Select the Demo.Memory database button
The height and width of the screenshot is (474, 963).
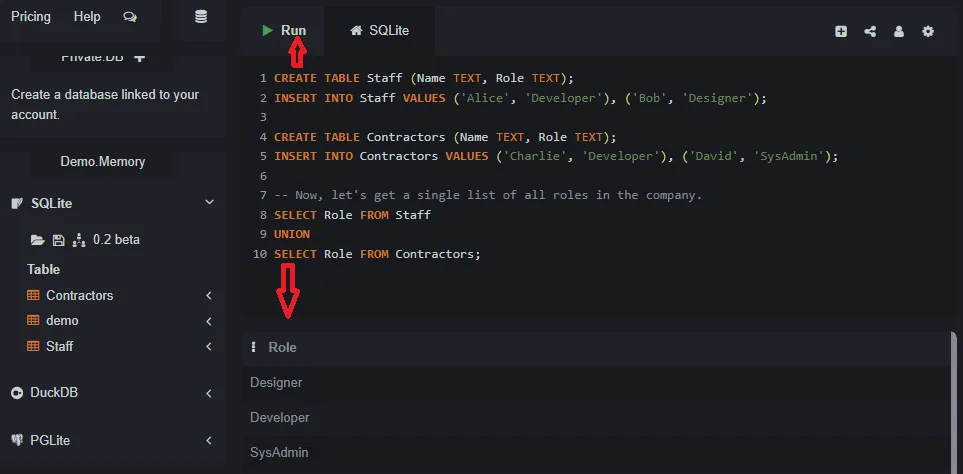tap(103, 161)
